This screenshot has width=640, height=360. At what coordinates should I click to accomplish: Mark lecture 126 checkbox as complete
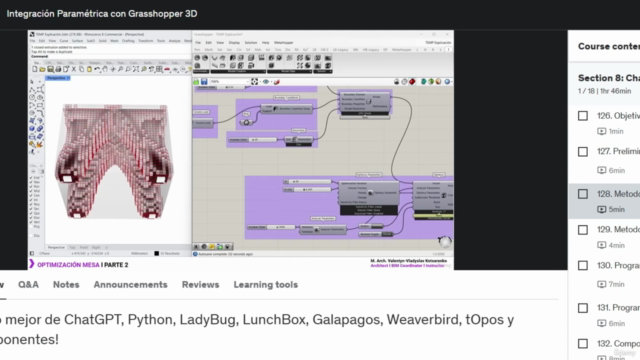[583, 116]
